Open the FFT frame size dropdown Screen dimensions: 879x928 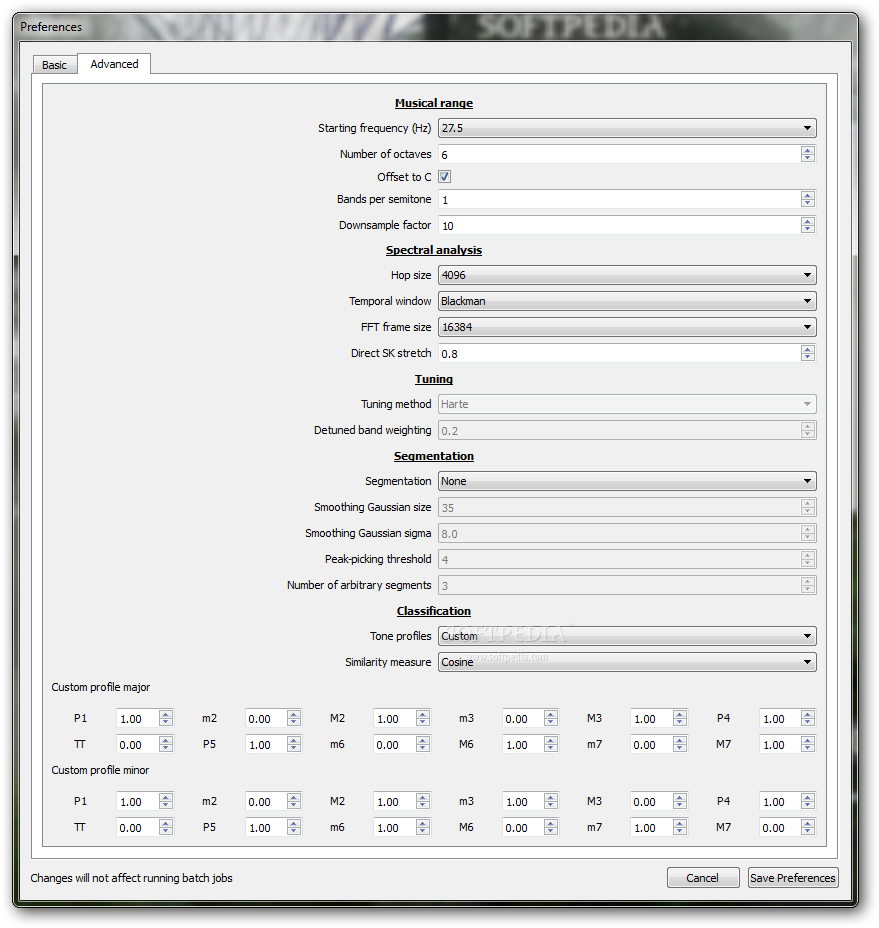(627, 327)
